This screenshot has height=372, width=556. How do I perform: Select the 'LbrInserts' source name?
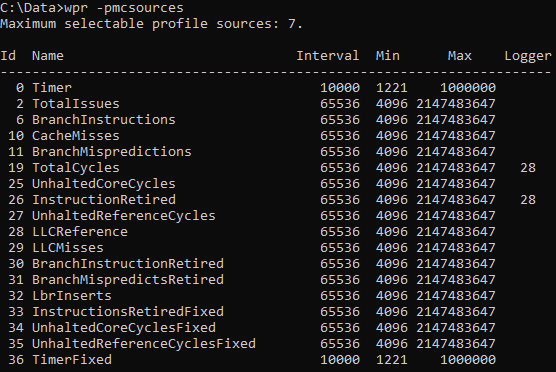click(72, 295)
